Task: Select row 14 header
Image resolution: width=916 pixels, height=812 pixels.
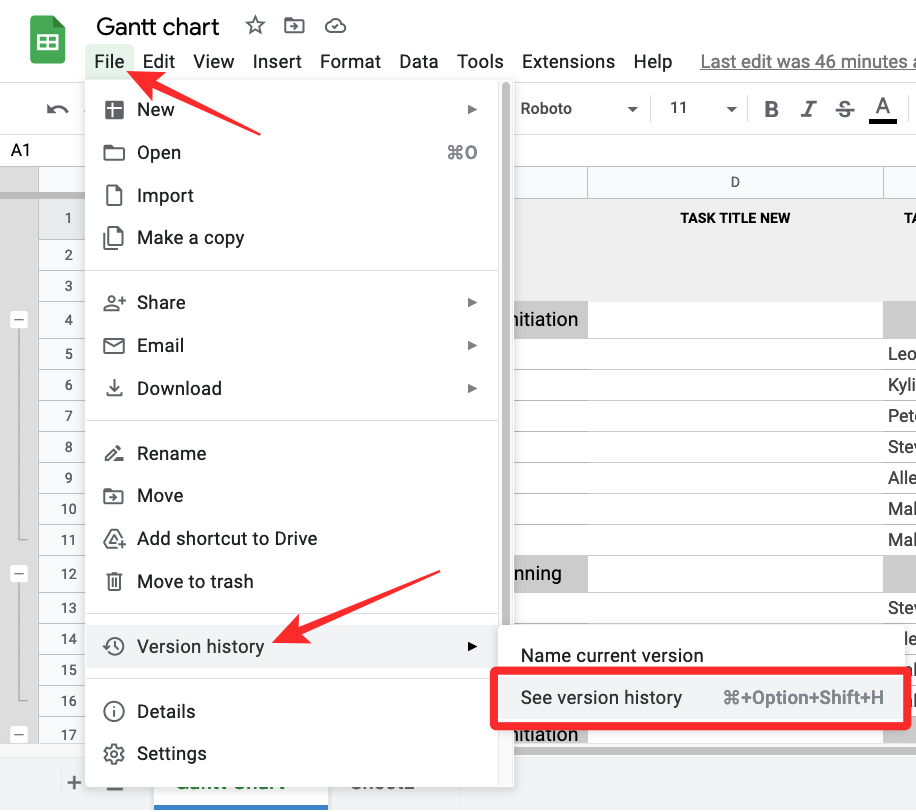Action: 62,639
